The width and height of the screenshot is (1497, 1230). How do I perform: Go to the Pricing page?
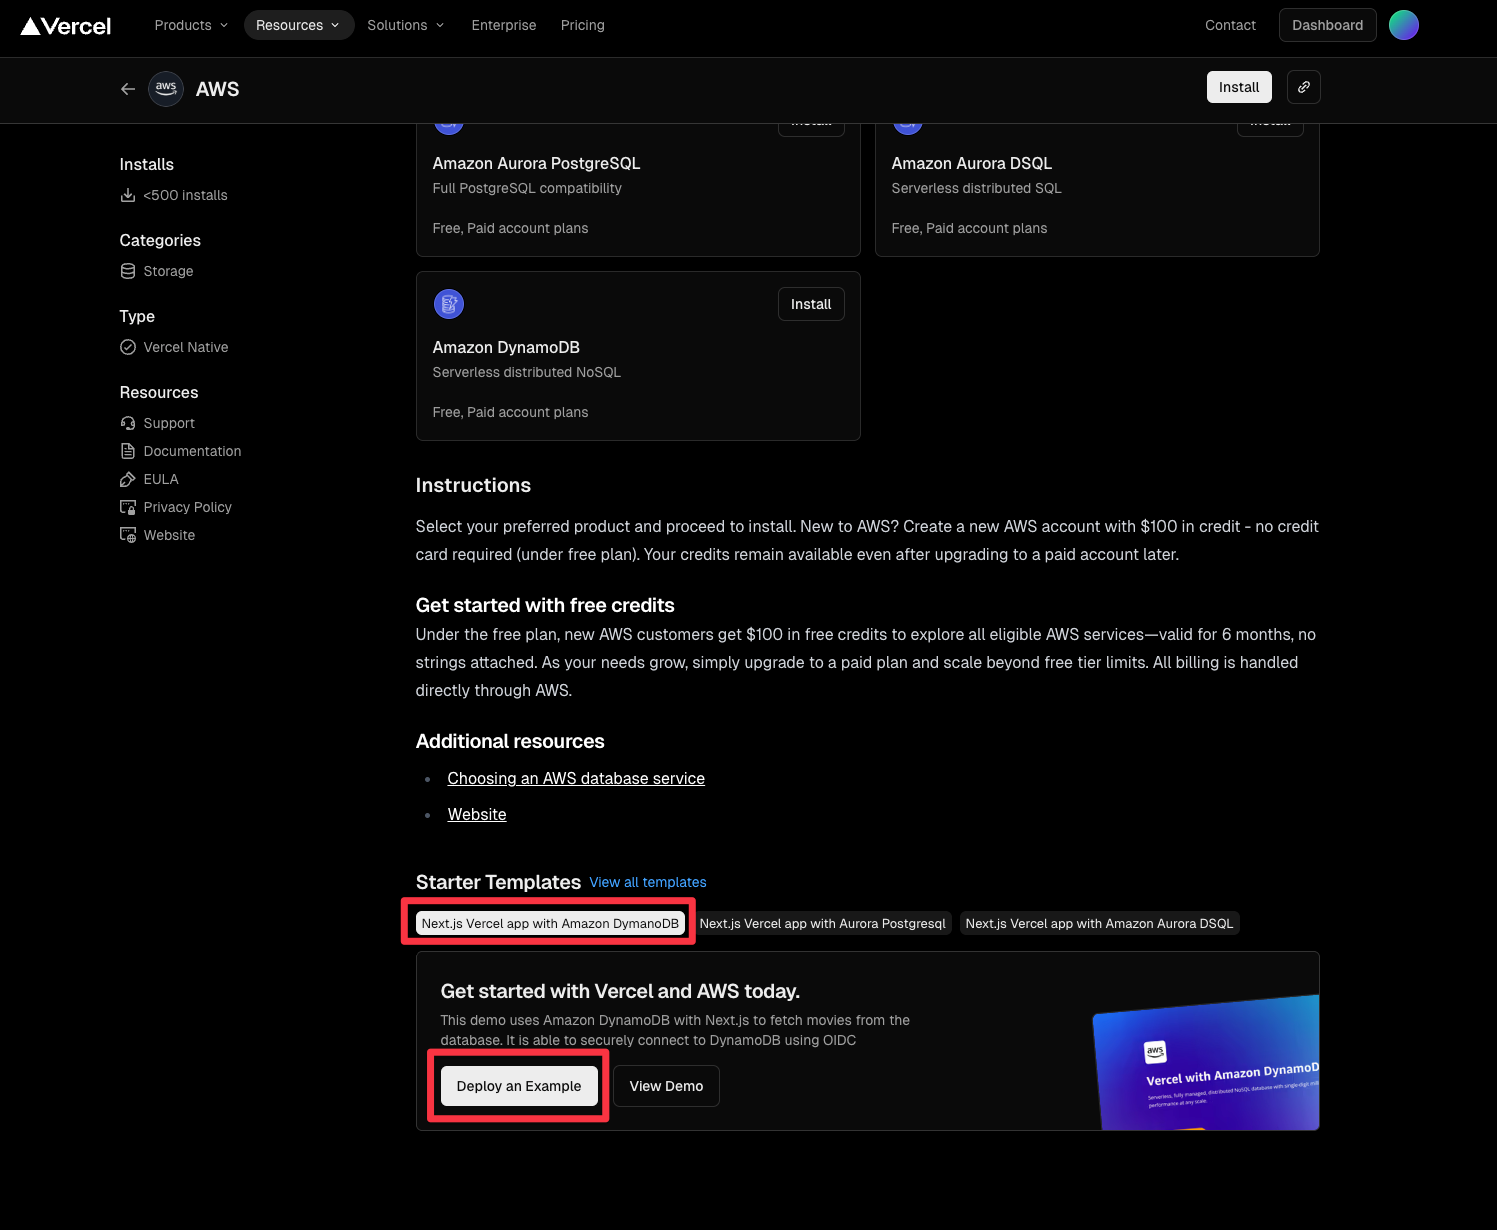(x=582, y=25)
